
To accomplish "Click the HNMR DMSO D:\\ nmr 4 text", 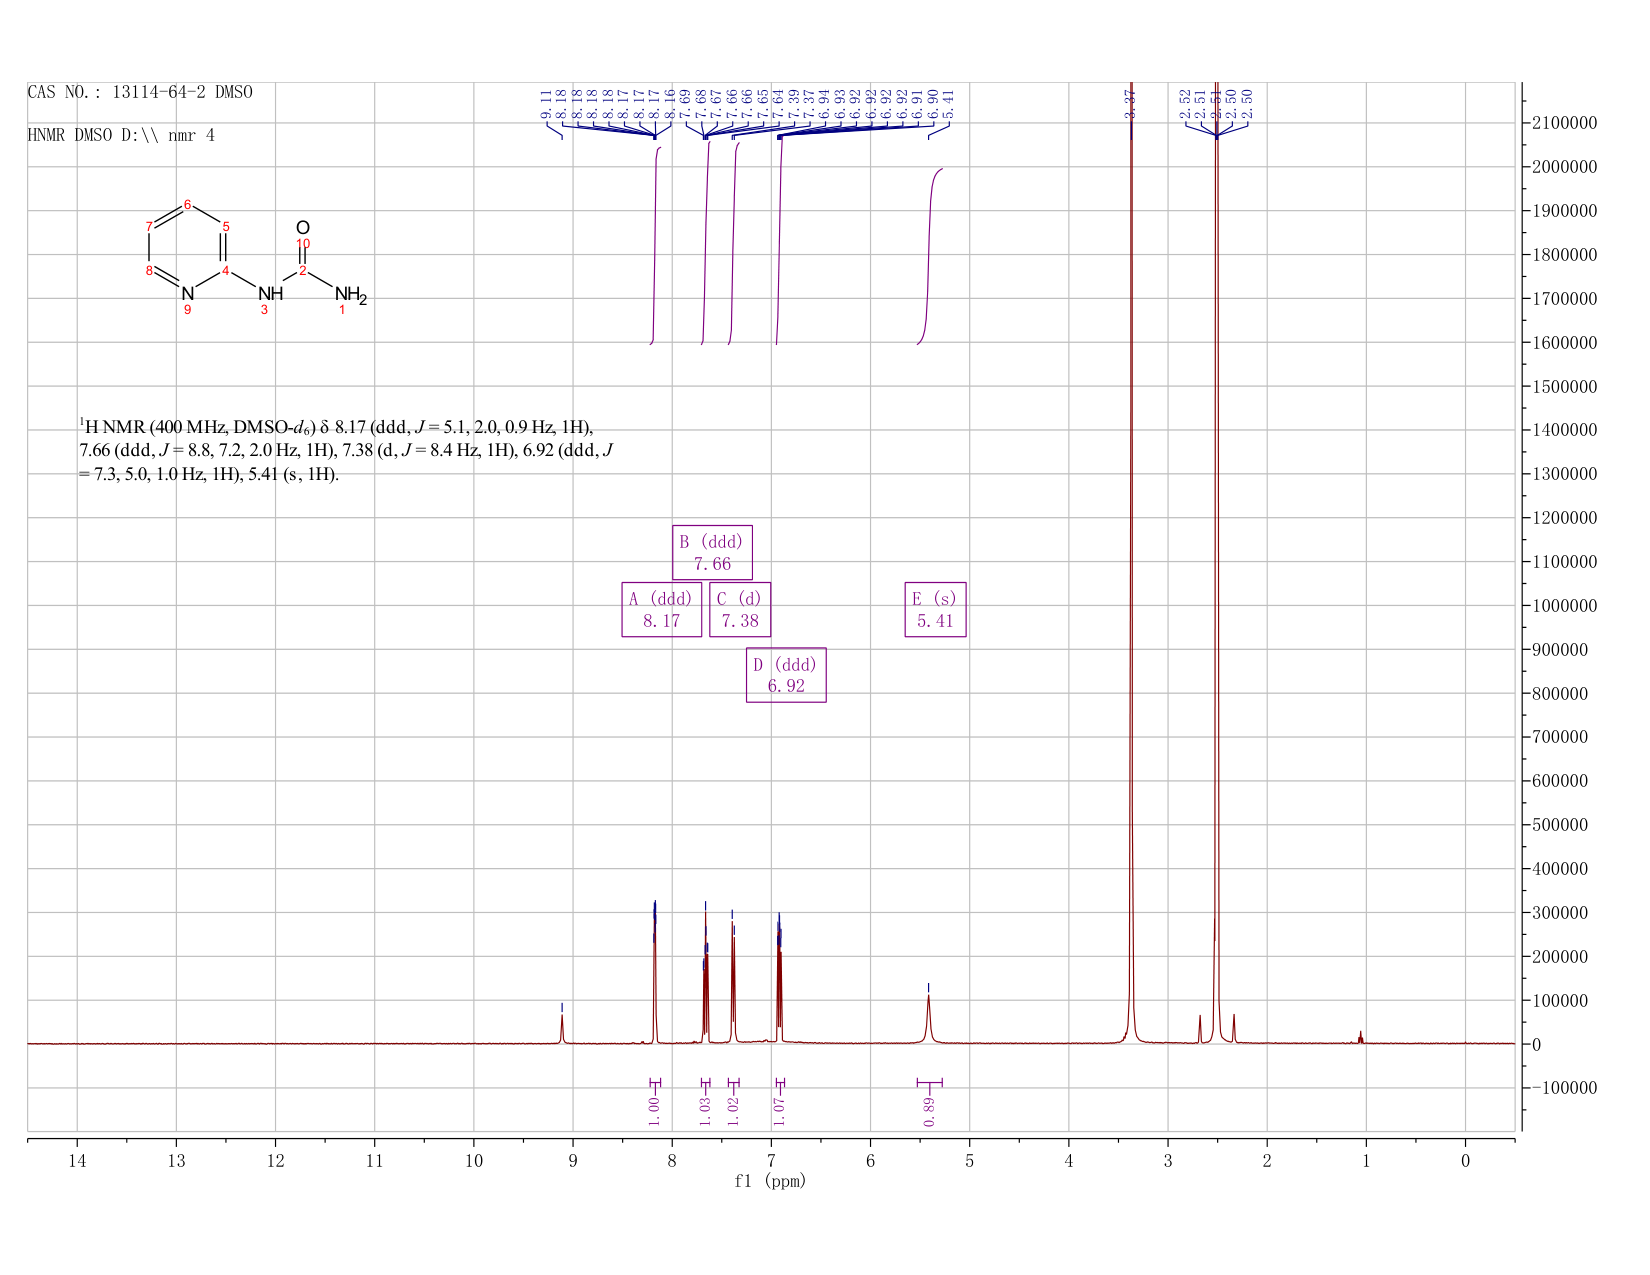I will (121, 135).
